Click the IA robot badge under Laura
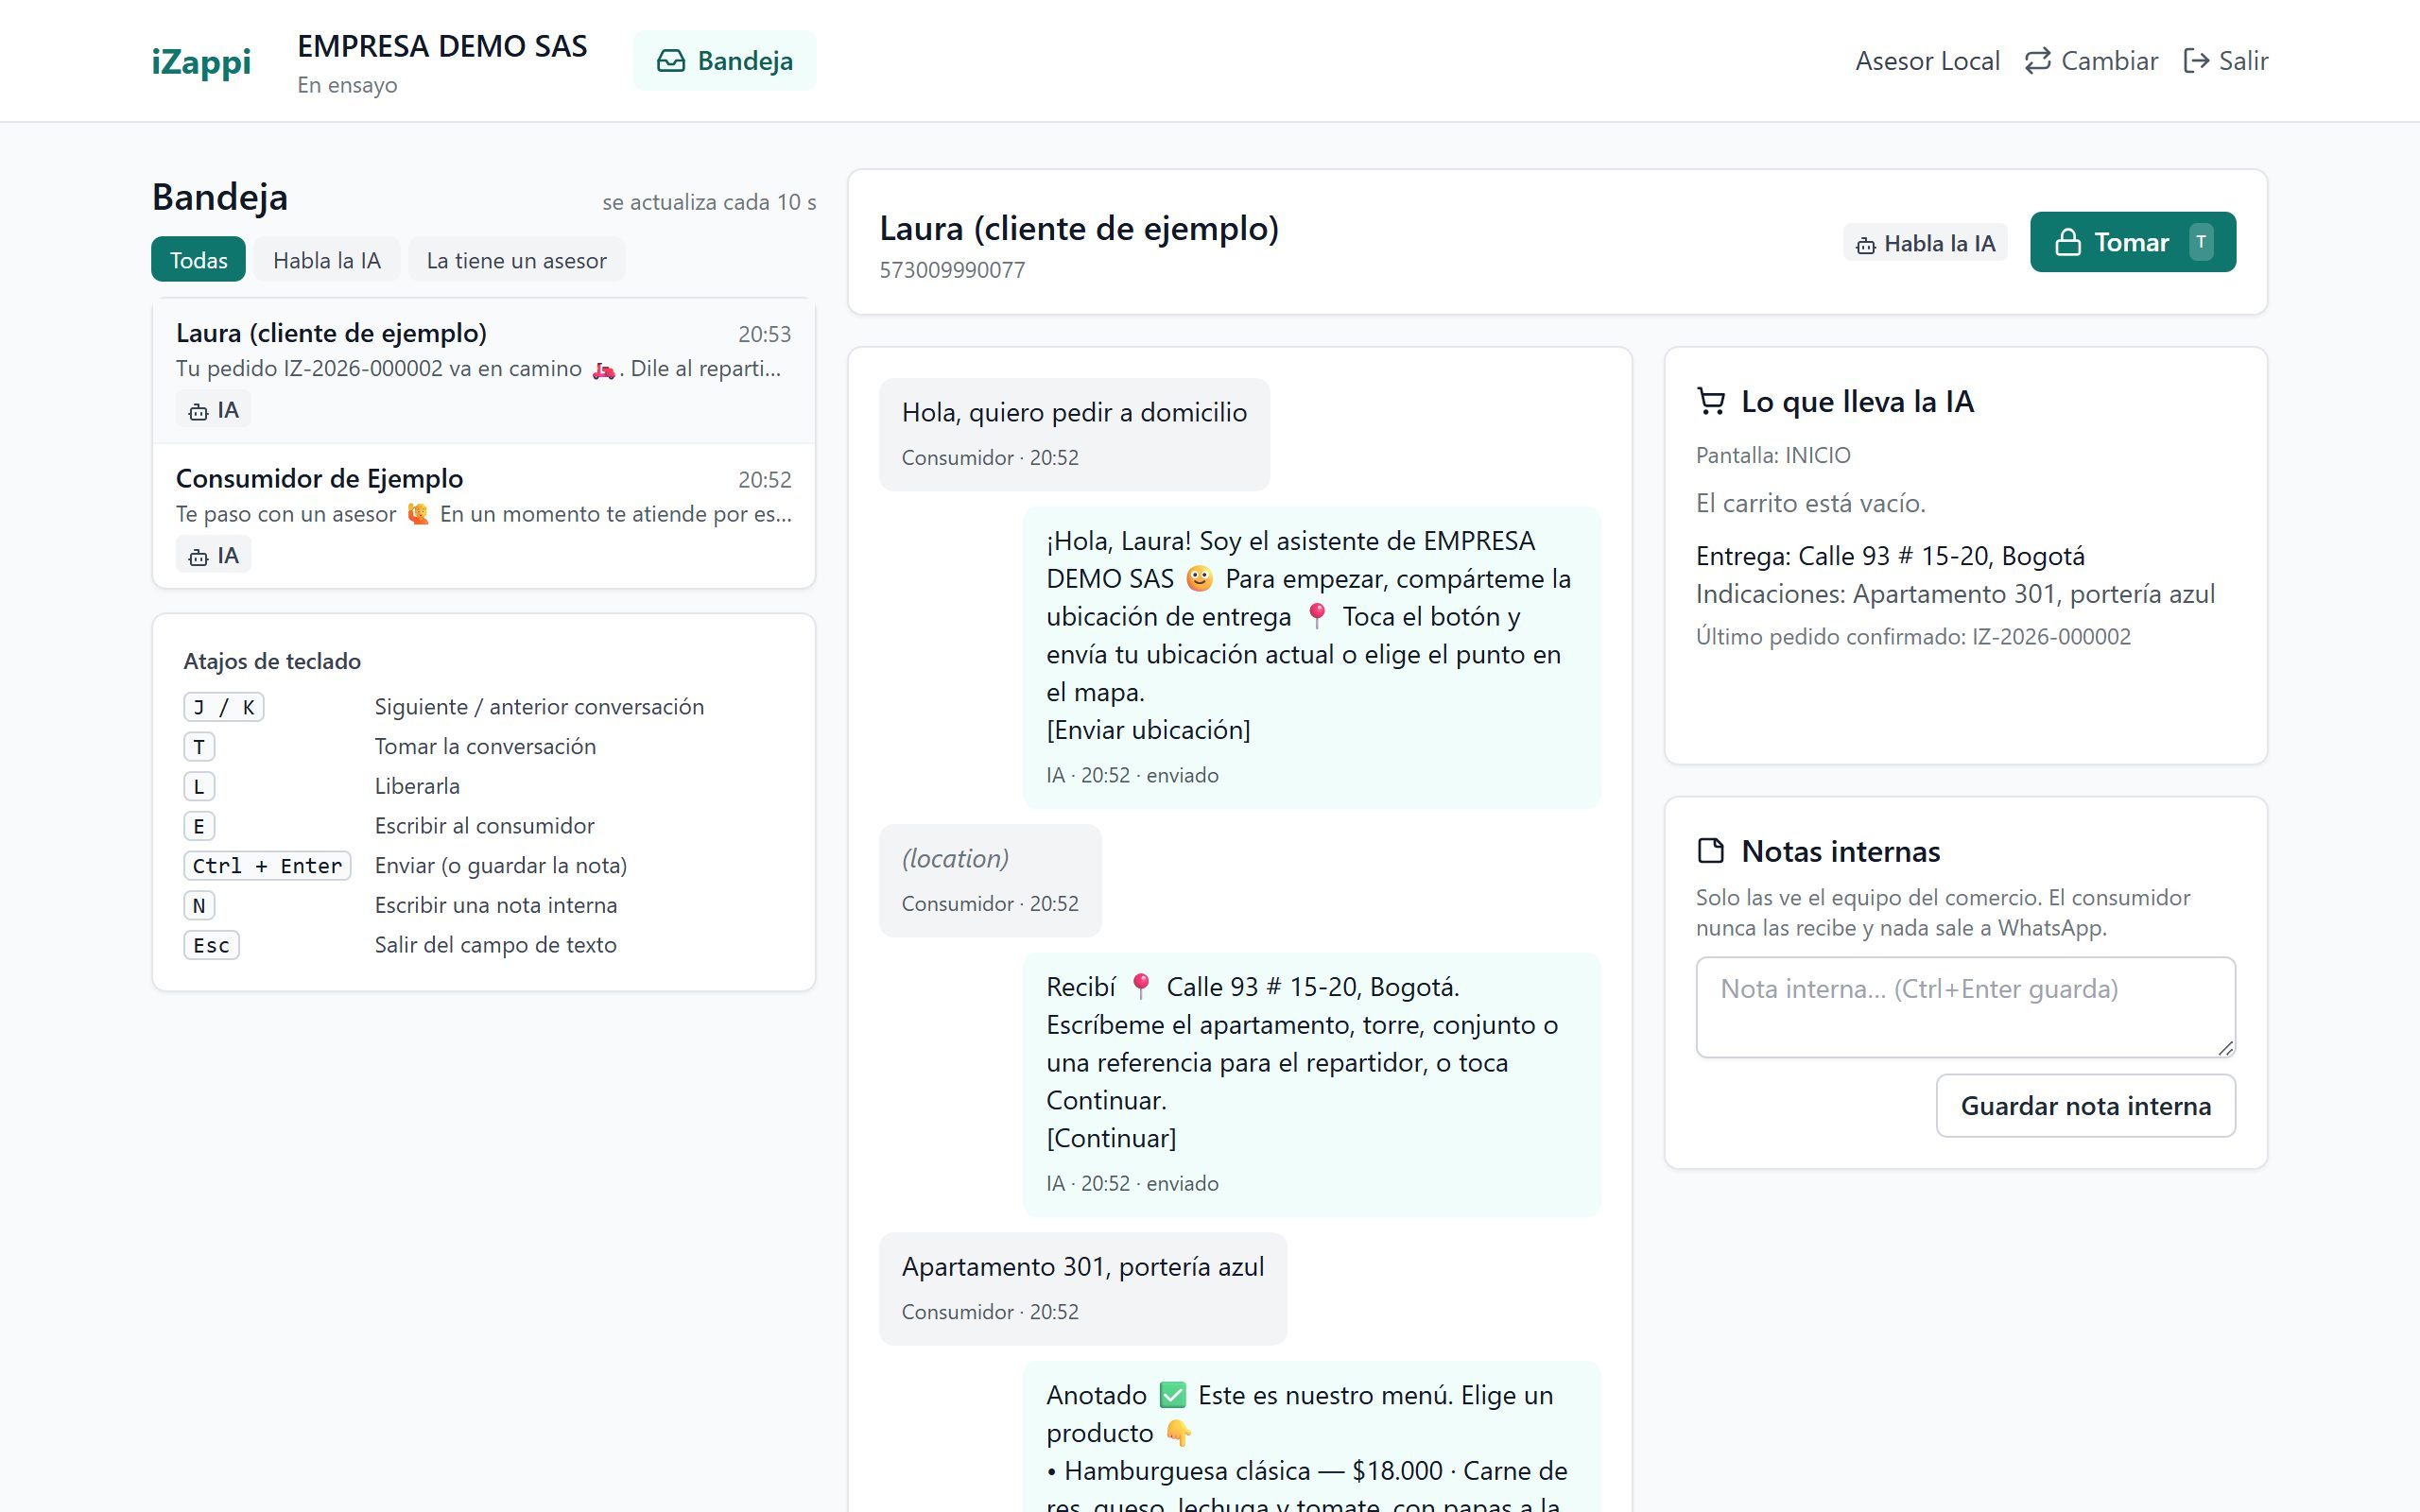The width and height of the screenshot is (2420, 1512). (x=213, y=410)
